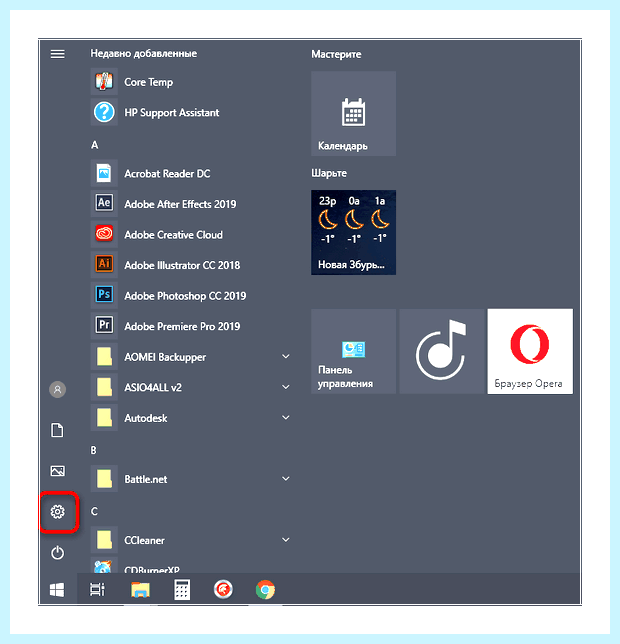
Task: Open Google Chrome from the taskbar
Action: pyautogui.click(x=265, y=590)
